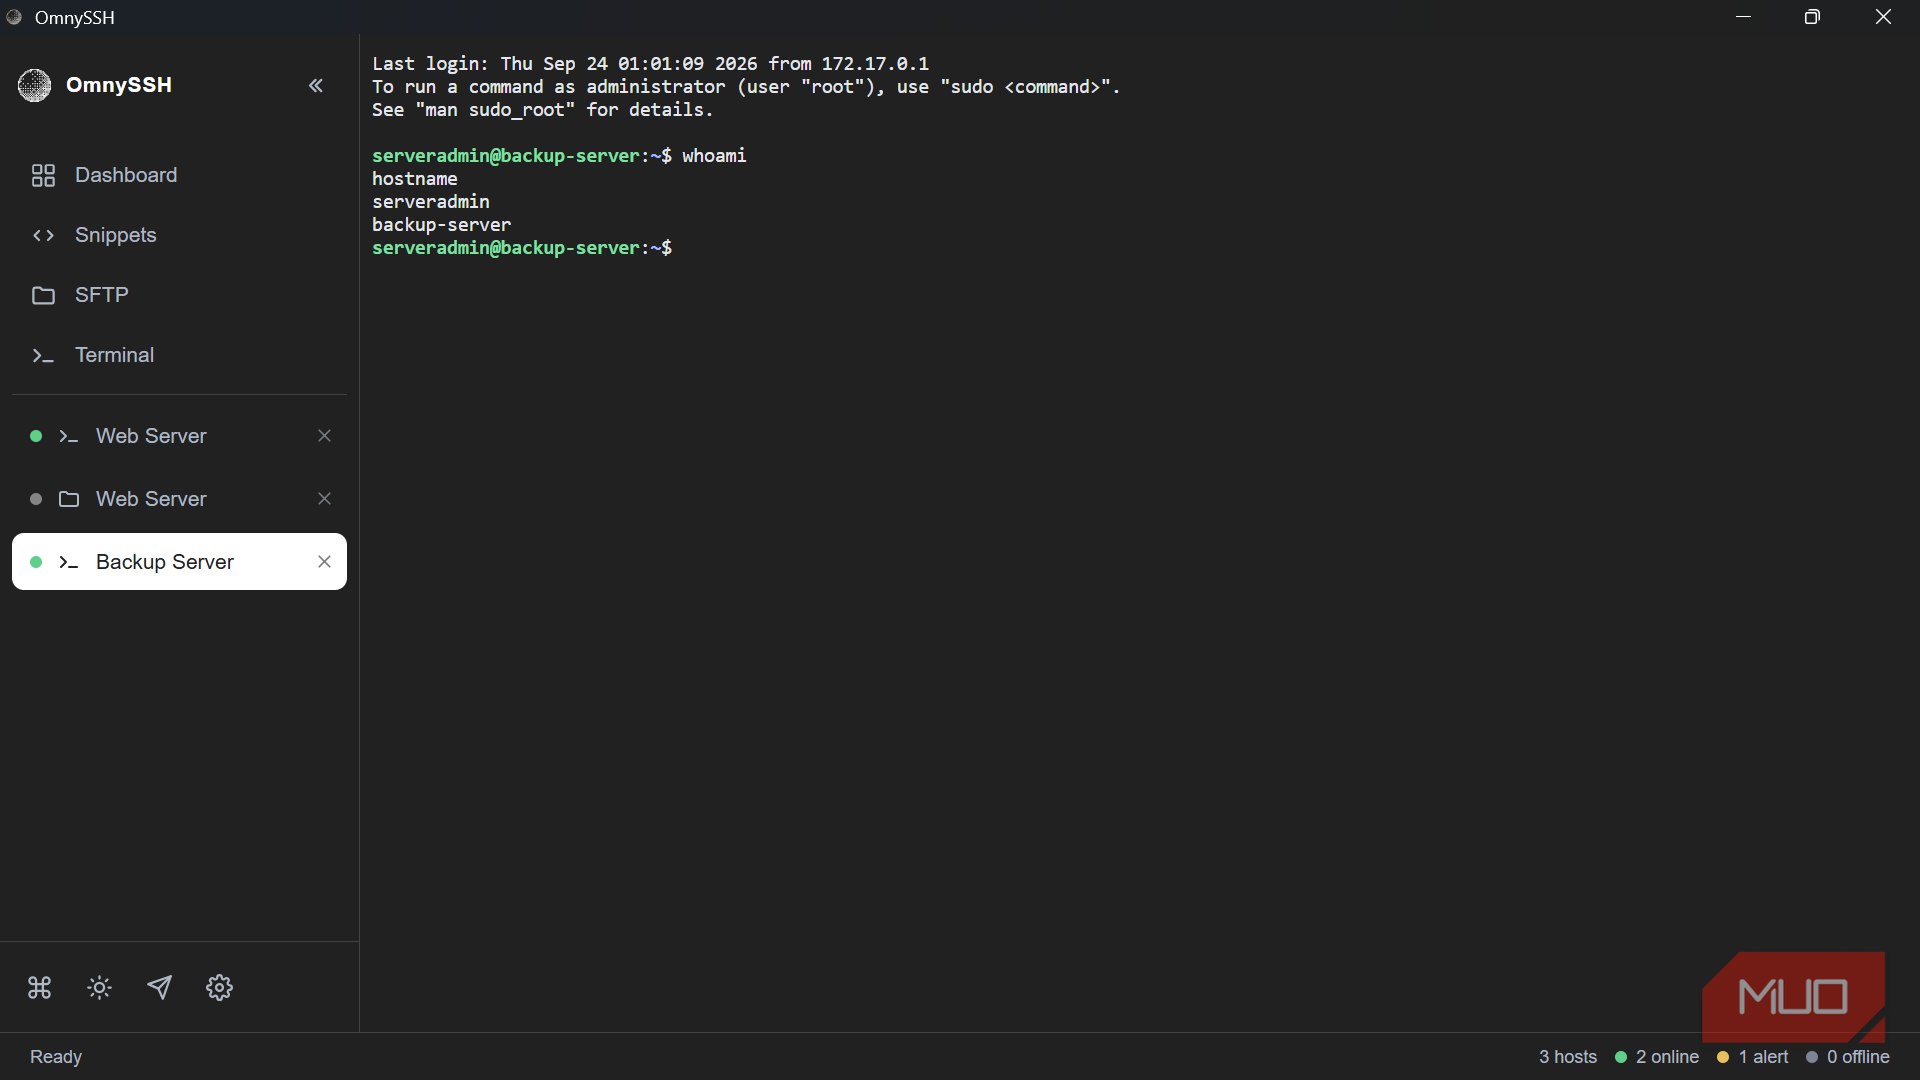The width and height of the screenshot is (1920, 1080).
Task: Open settings with the gear icon
Action: point(219,988)
